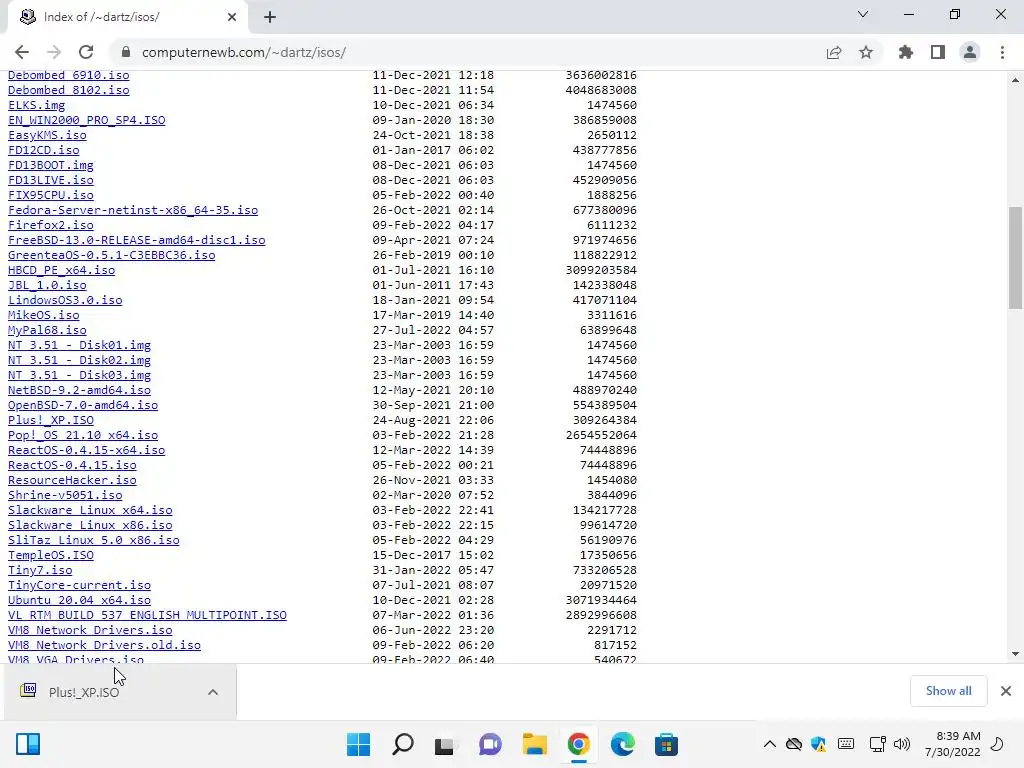Download NT 3.51 - Disk02.img

(x=79, y=360)
